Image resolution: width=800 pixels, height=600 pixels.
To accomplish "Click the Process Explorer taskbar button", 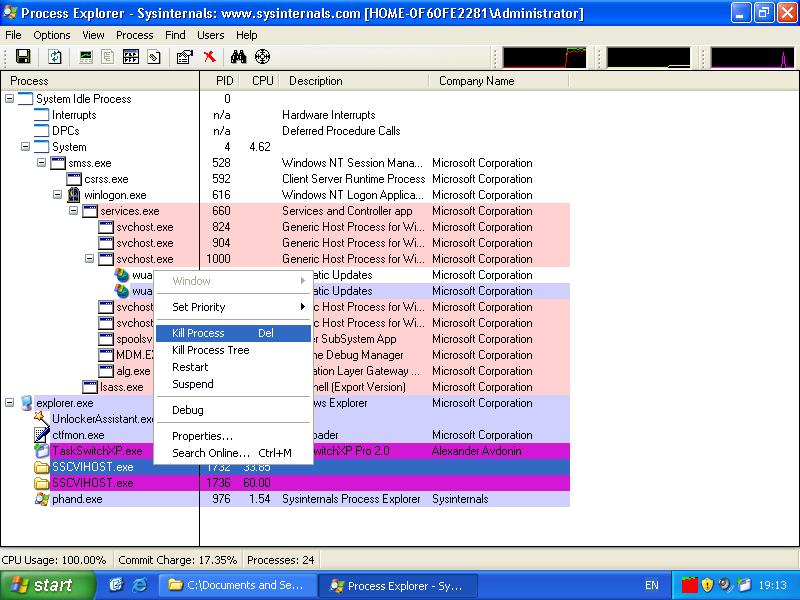I will (x=398, y=585).
